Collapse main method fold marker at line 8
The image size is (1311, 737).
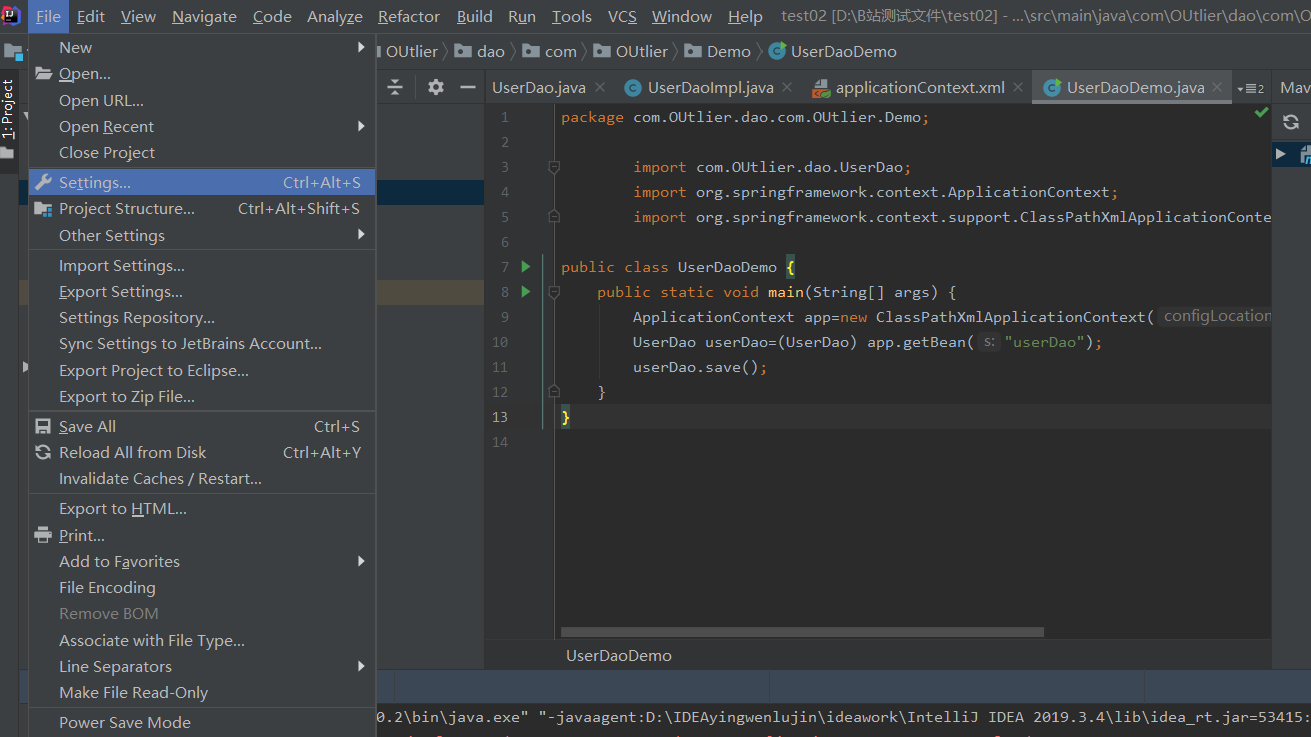(554, 292)
